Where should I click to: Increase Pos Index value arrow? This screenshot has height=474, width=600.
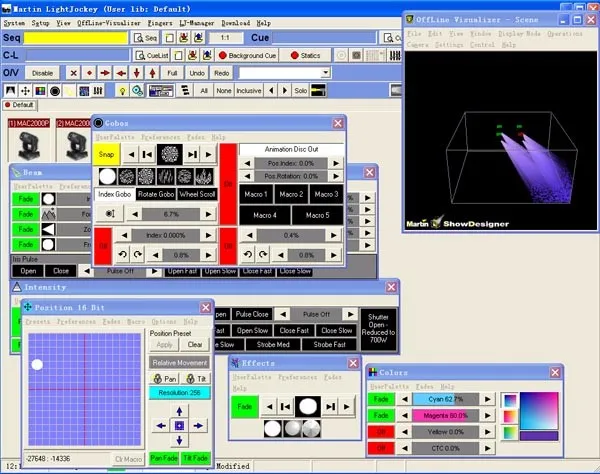point(336,163)
